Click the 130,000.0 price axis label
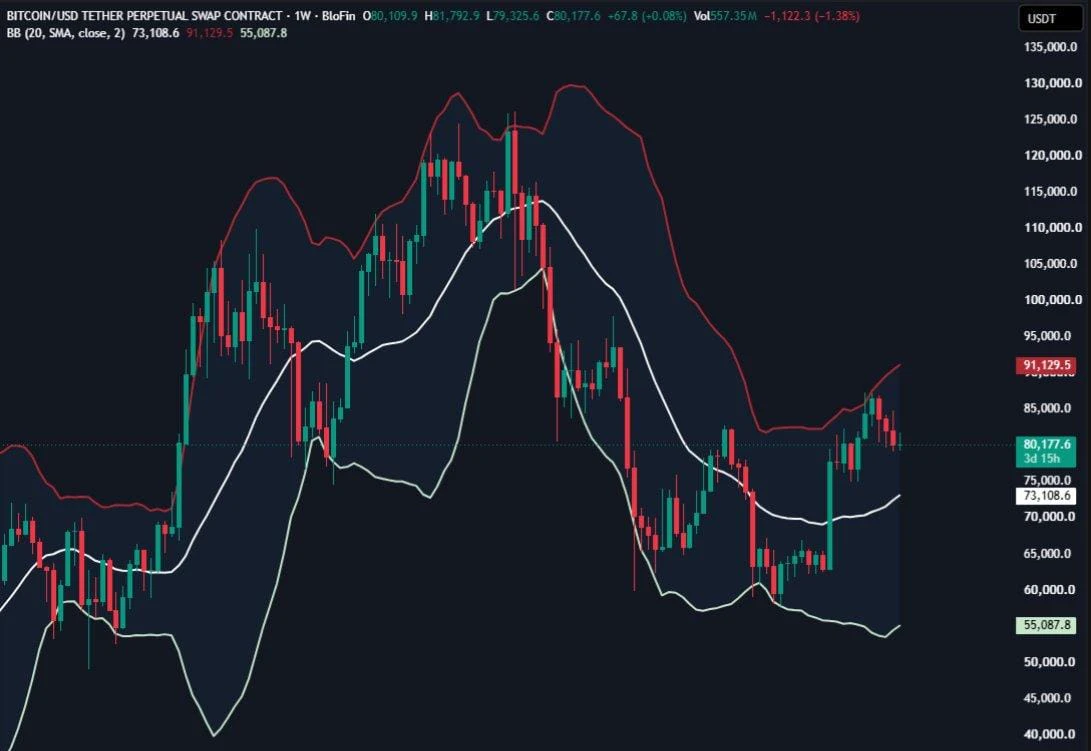The image size is (1091, 751). [1053, 83]
